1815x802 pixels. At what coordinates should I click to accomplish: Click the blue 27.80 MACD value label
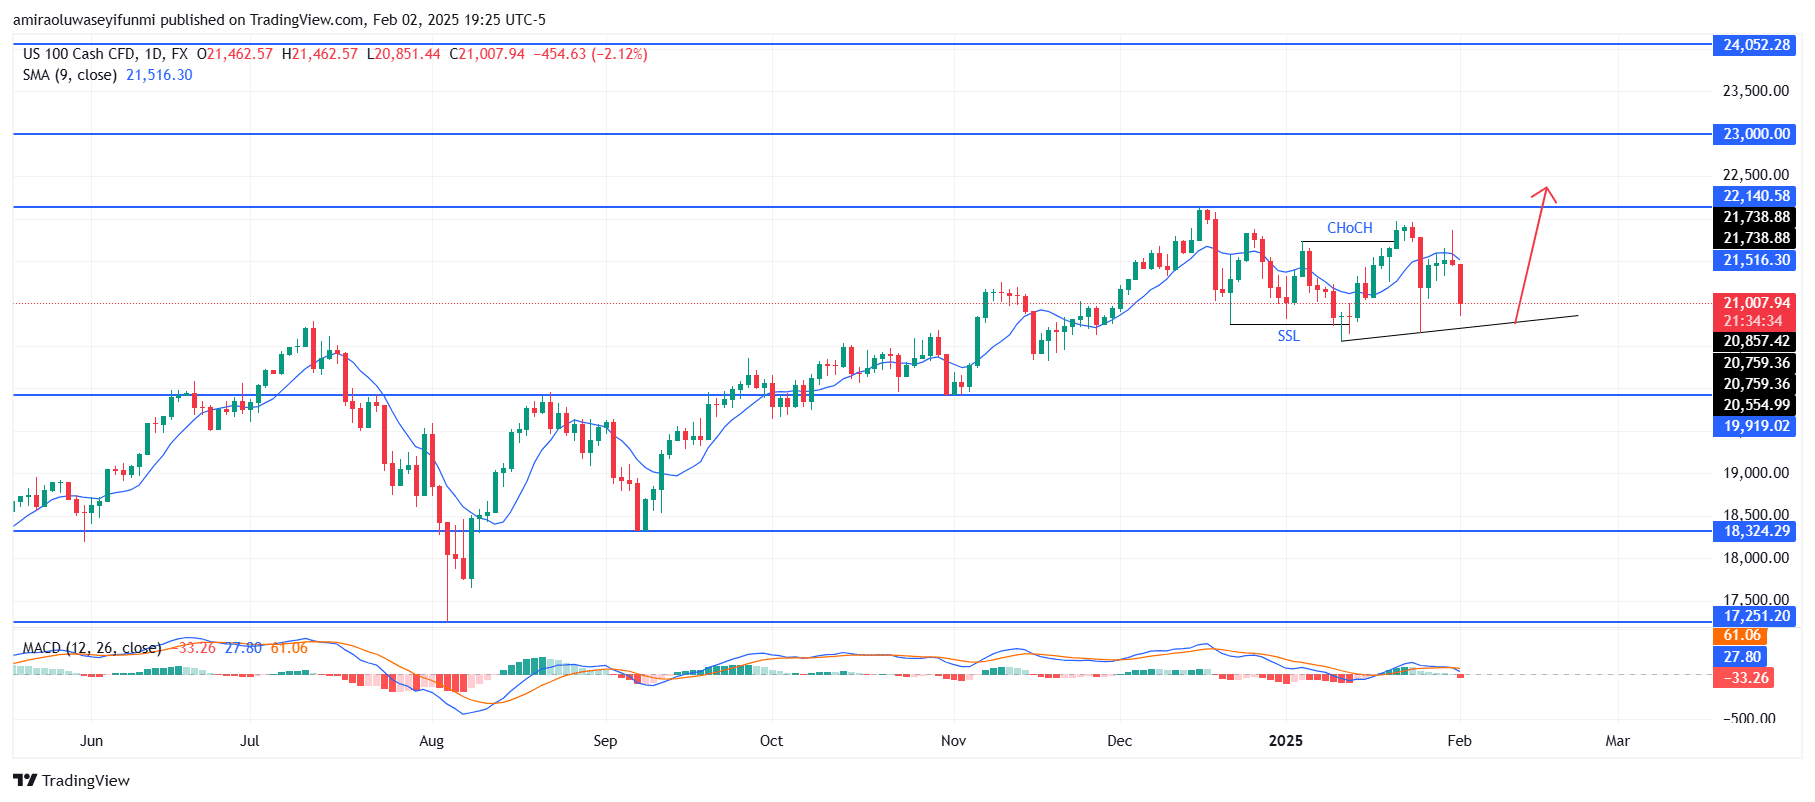click(1741, 657)
